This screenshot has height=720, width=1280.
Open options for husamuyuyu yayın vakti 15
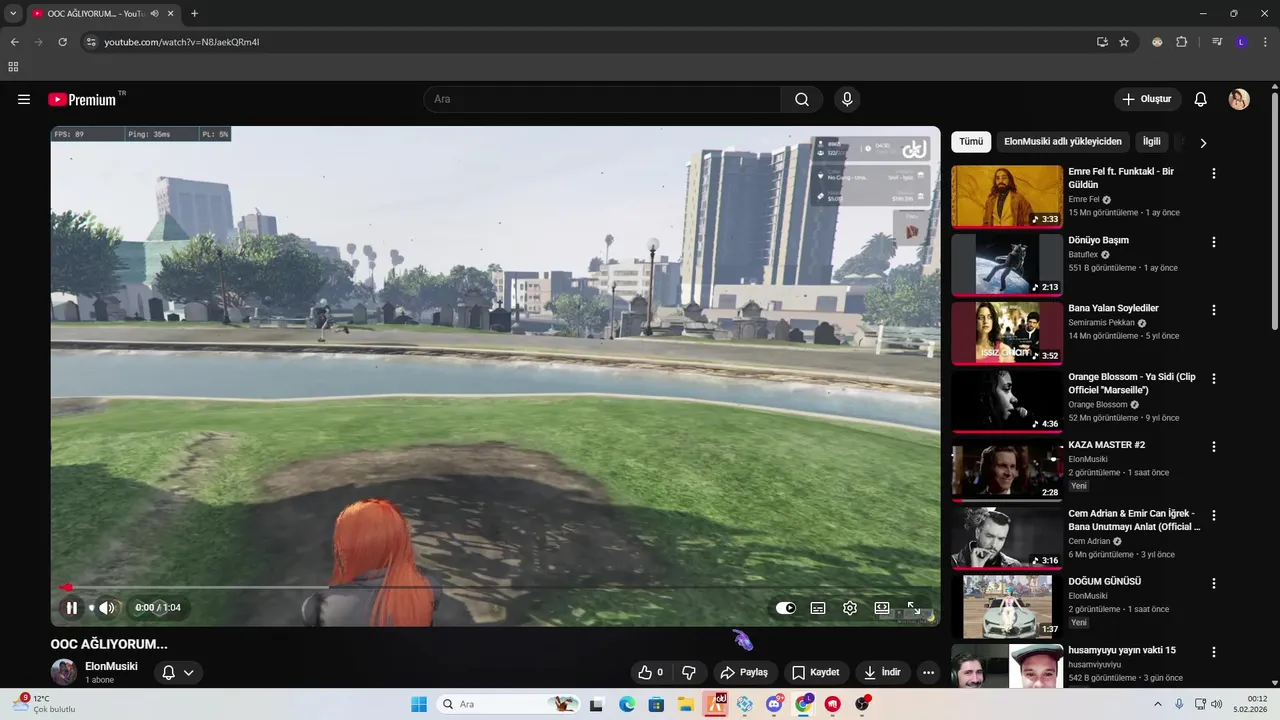tap(1214, 652)
